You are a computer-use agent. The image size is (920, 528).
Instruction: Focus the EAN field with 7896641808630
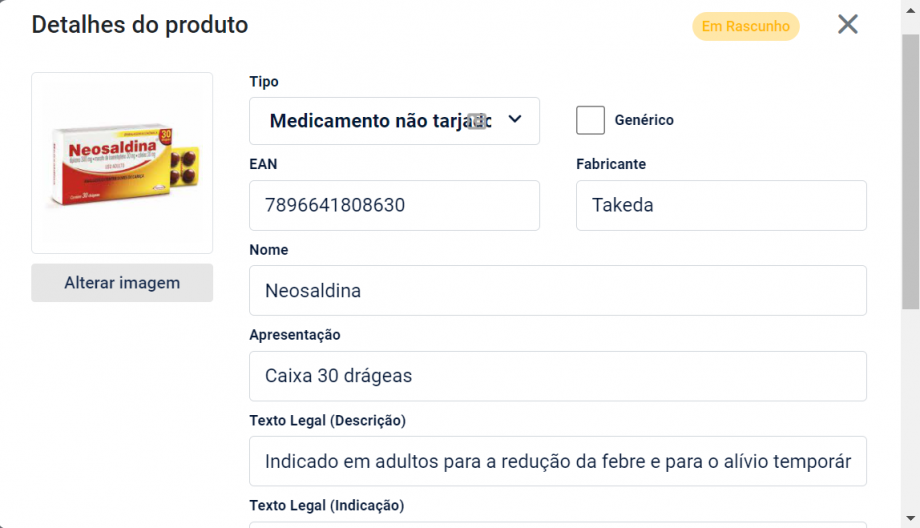click(x=394, y=206)
